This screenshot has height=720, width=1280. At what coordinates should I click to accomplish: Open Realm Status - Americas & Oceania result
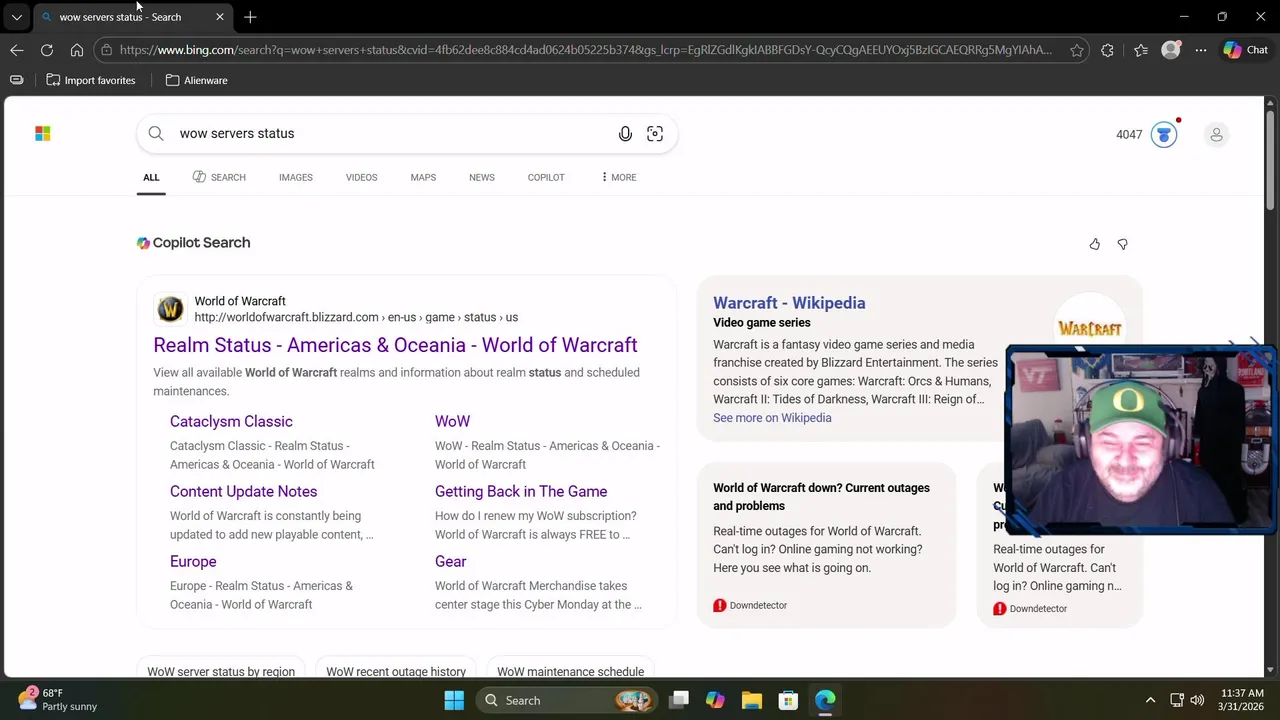(395, 345)
